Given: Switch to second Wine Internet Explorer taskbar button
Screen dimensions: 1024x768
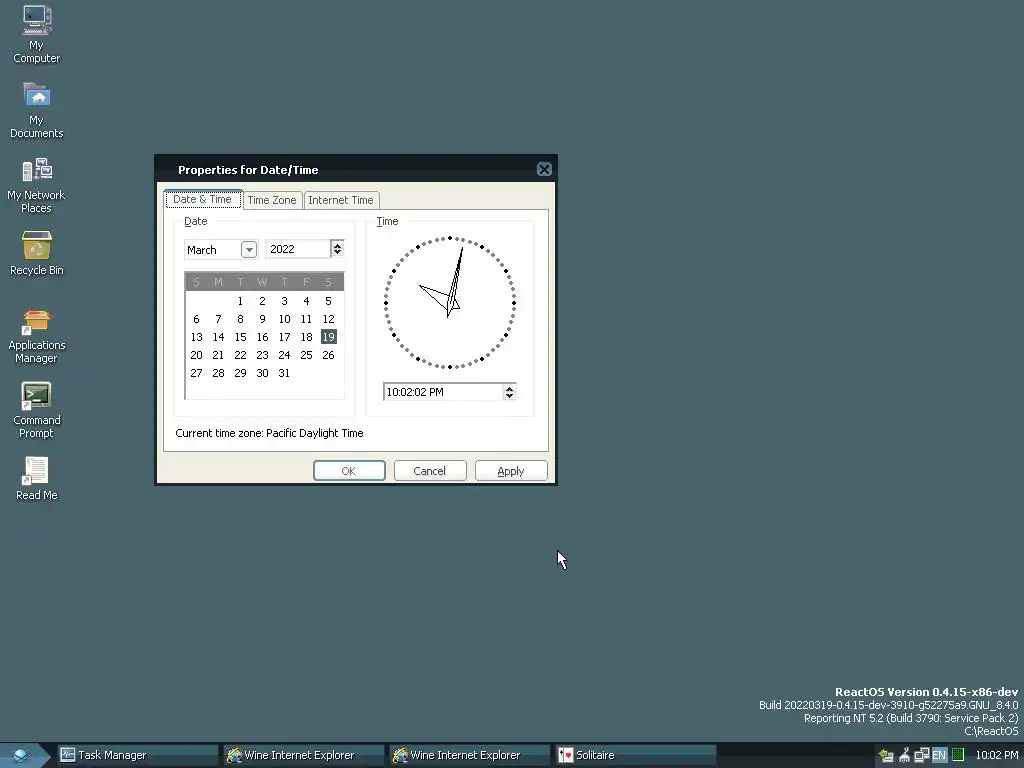Looking at the screenshot, I should 470,756.
